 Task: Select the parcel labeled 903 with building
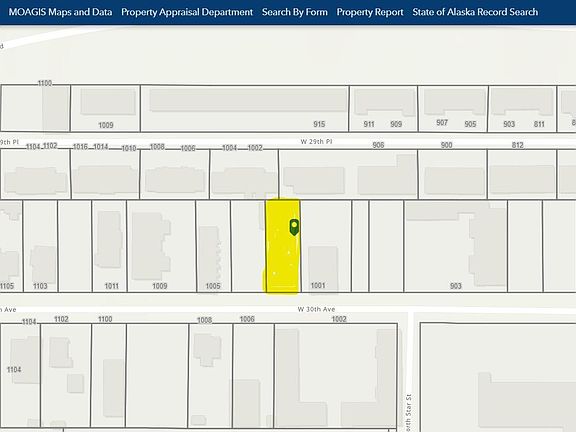(x=456, y=246)
